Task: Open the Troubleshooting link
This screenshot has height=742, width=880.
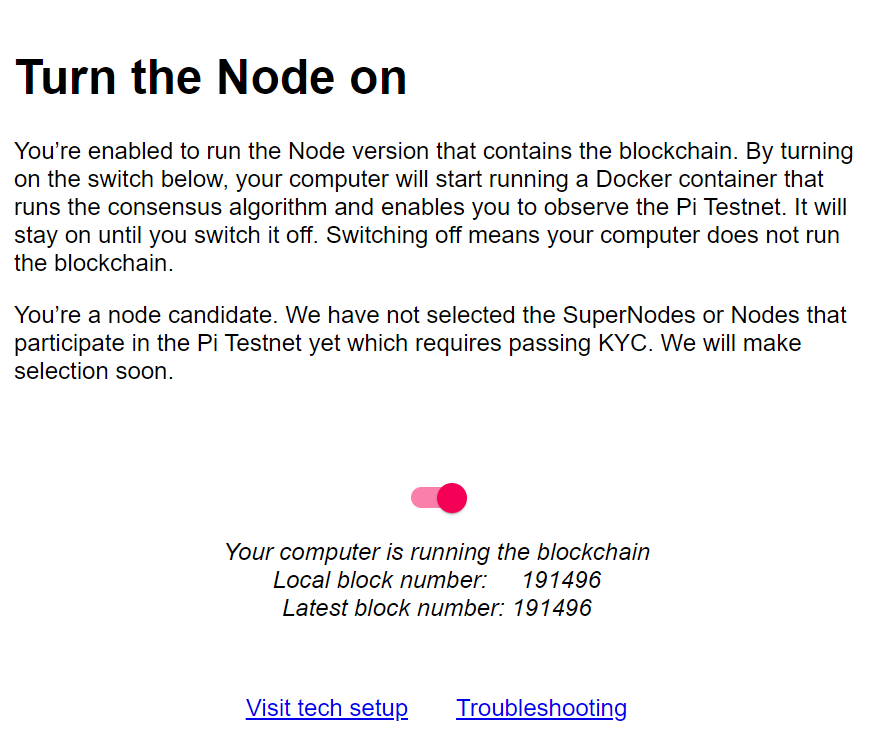Action: 541,708
